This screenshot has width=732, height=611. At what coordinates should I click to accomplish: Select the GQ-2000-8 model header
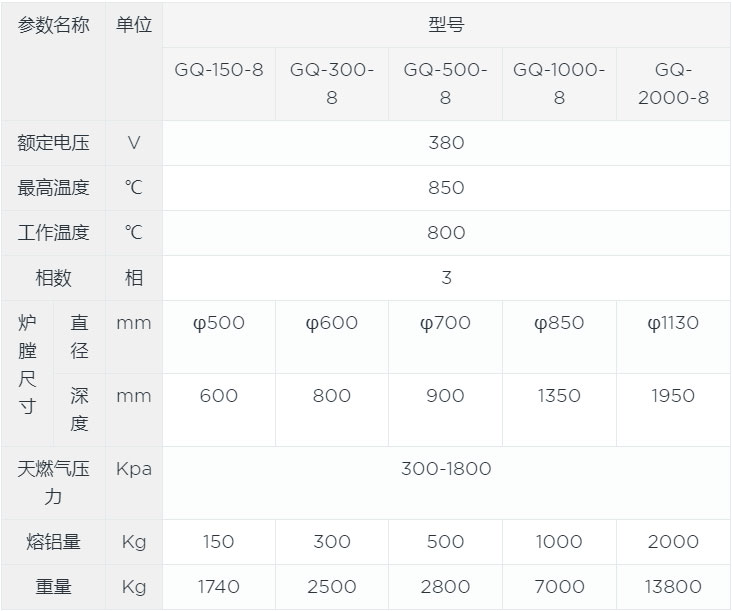(673, 83)
